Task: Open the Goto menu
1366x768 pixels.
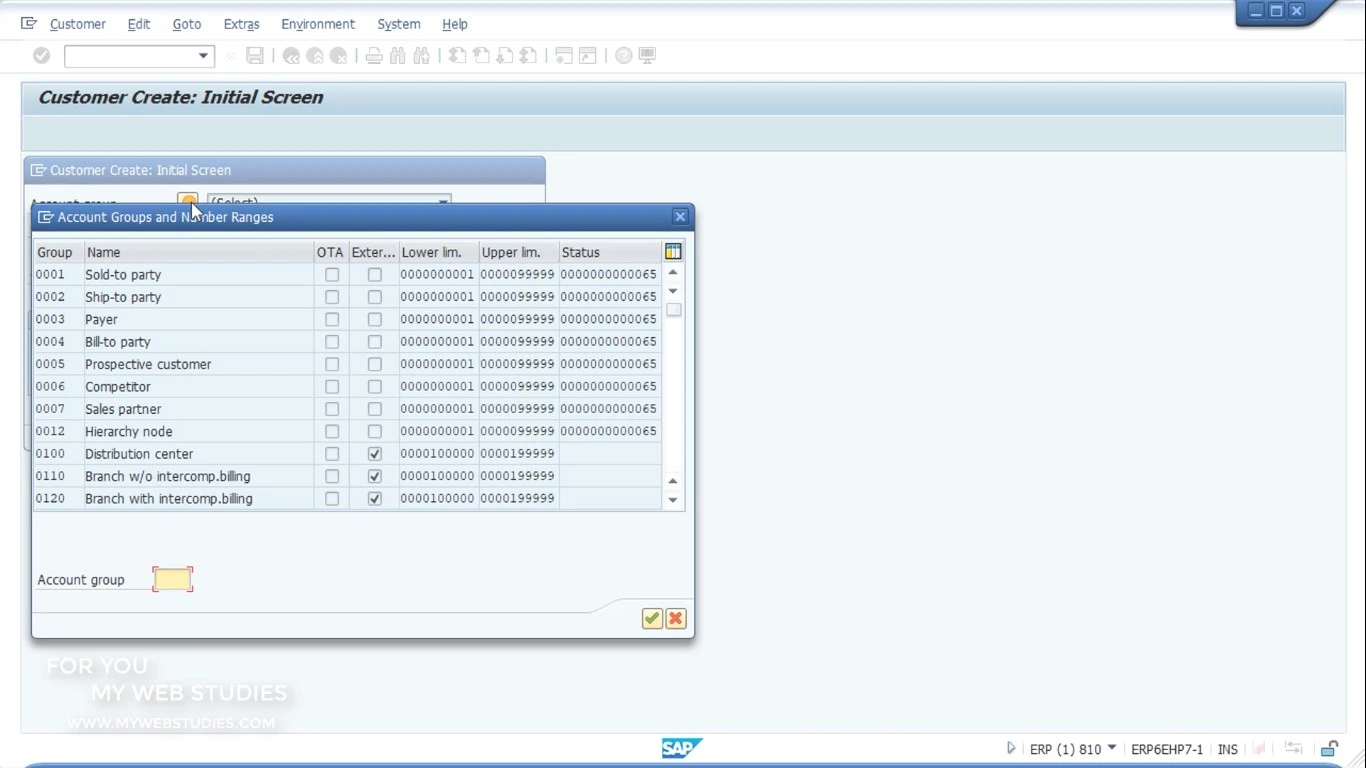Action: [x=187, y=24]
